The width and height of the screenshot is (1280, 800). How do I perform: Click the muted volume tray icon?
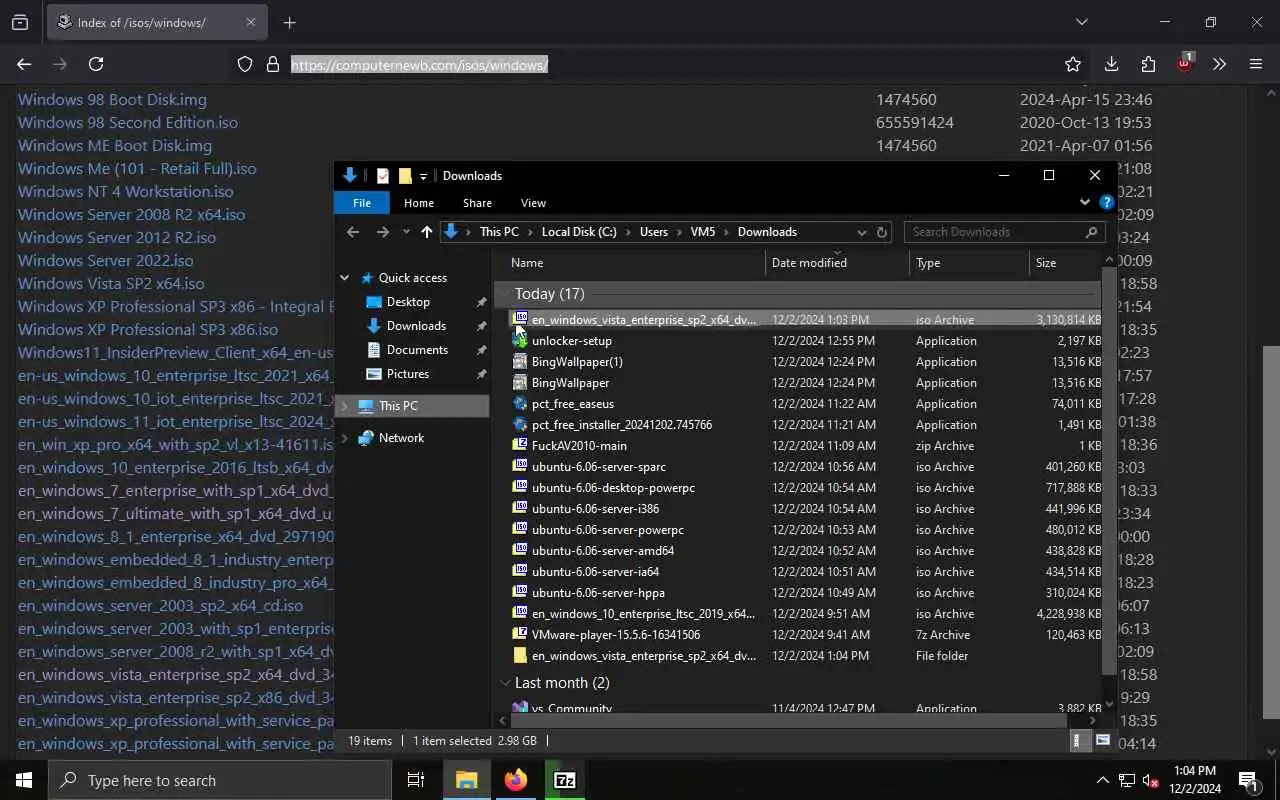coord(1151,780)
